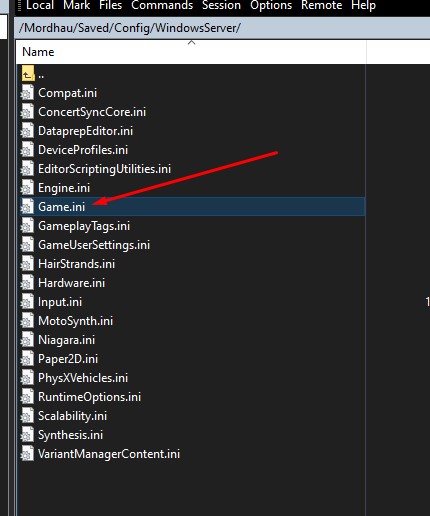
Task: Open the Mark menu
Action: [x=77, y=5]
